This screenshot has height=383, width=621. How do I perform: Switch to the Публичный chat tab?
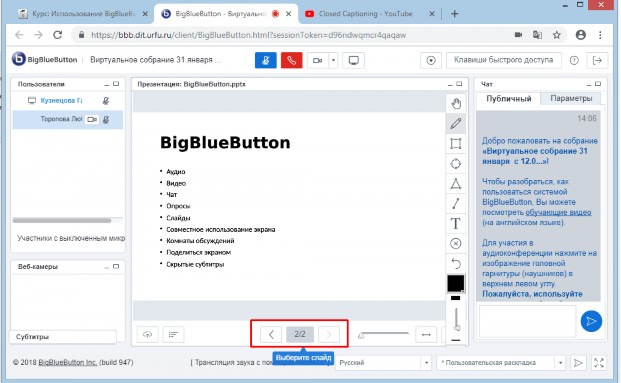(509, 99)
